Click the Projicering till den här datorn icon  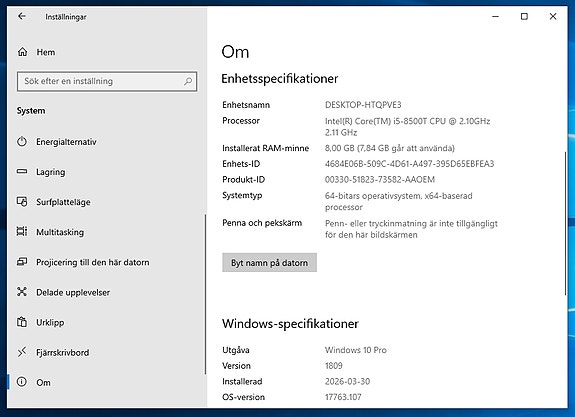click(x=22, y=261)
